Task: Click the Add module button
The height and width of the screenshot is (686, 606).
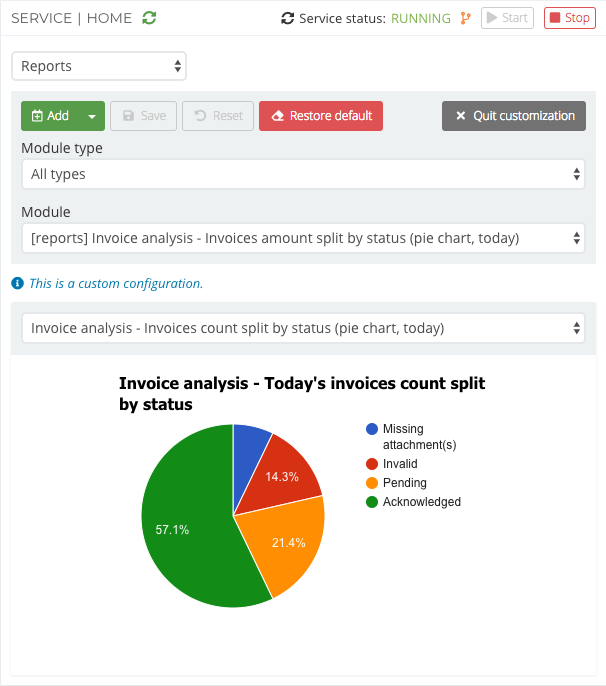Action: [x=51, y=116]
